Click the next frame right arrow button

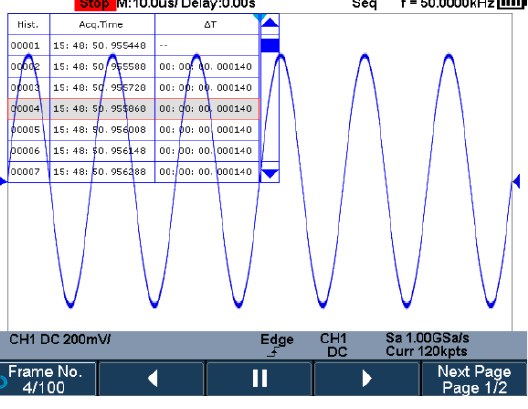pos(367,378)
